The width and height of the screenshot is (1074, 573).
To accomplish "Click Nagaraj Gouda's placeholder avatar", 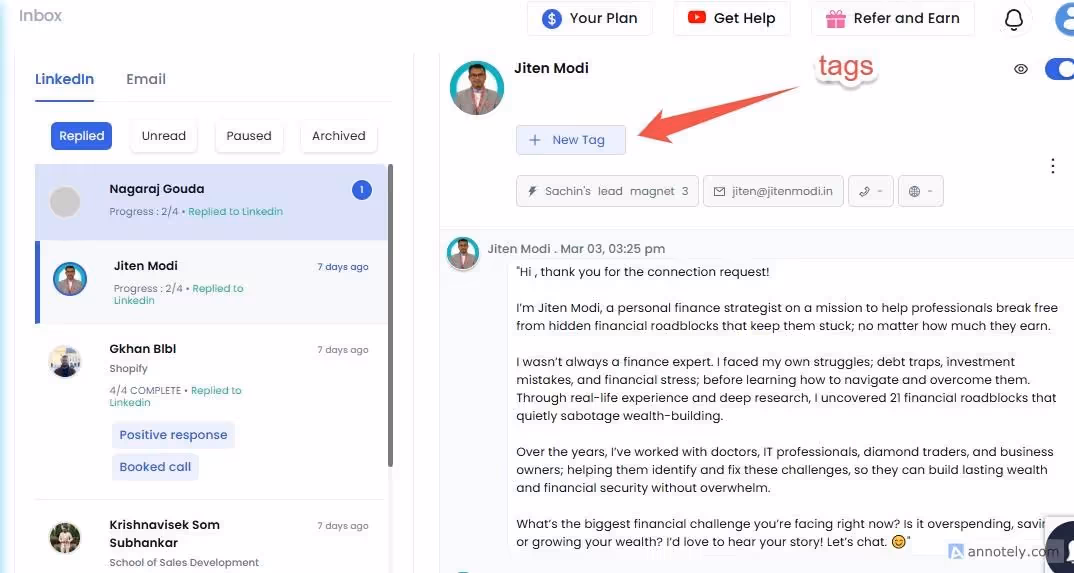I will pos(65,202).
